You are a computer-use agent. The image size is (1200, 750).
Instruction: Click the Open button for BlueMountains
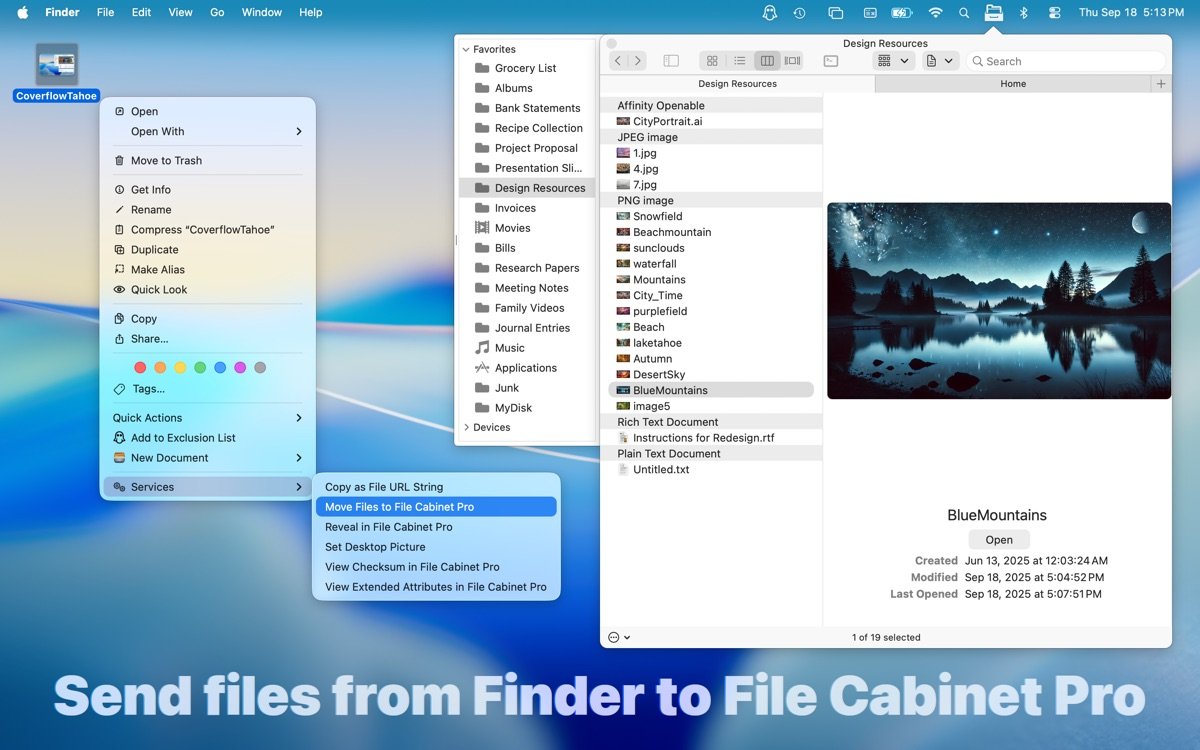pyautogui.click(x=997, y=539)
